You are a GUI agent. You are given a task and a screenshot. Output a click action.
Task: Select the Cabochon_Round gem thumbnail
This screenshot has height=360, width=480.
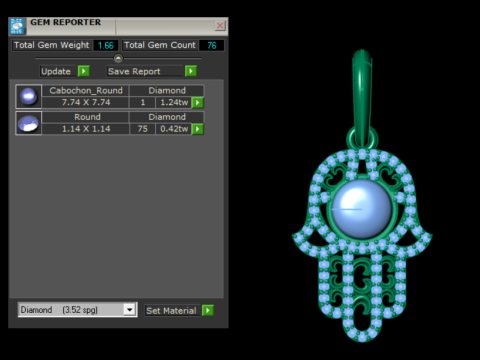pyautogui.click(x=29, y=96)
